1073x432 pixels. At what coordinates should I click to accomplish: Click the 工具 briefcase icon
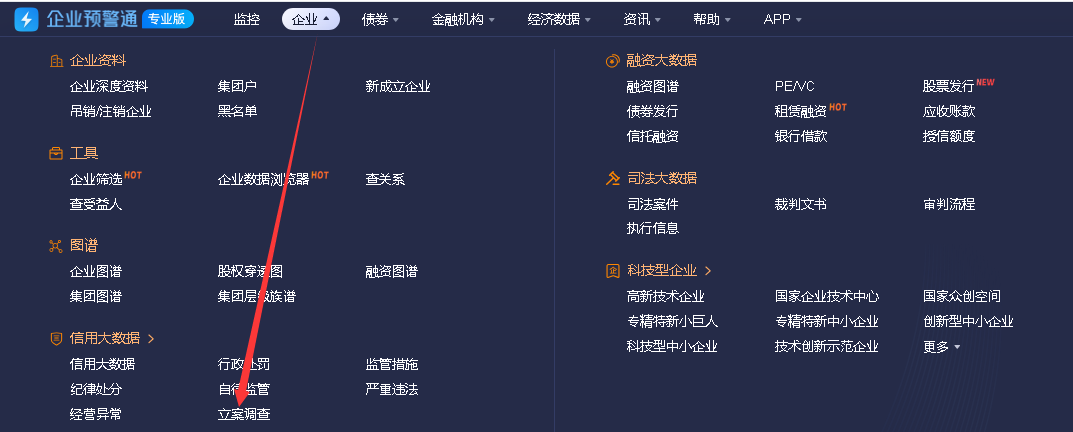[x=56, y=153]
